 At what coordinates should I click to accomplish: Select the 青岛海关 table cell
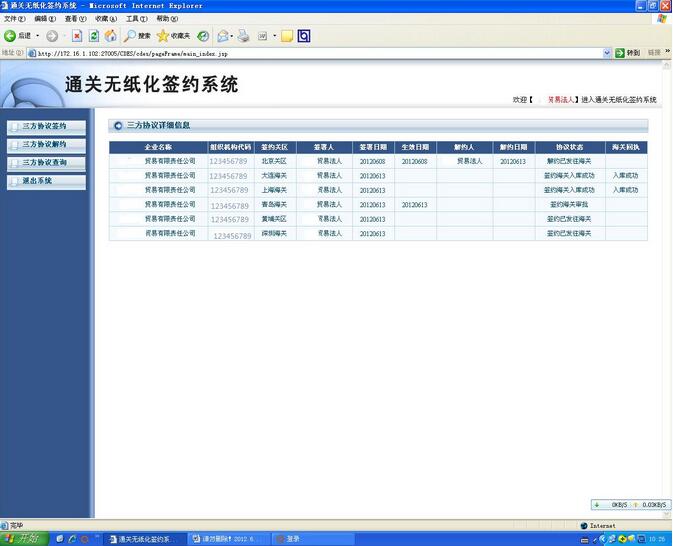pos(275,205)
